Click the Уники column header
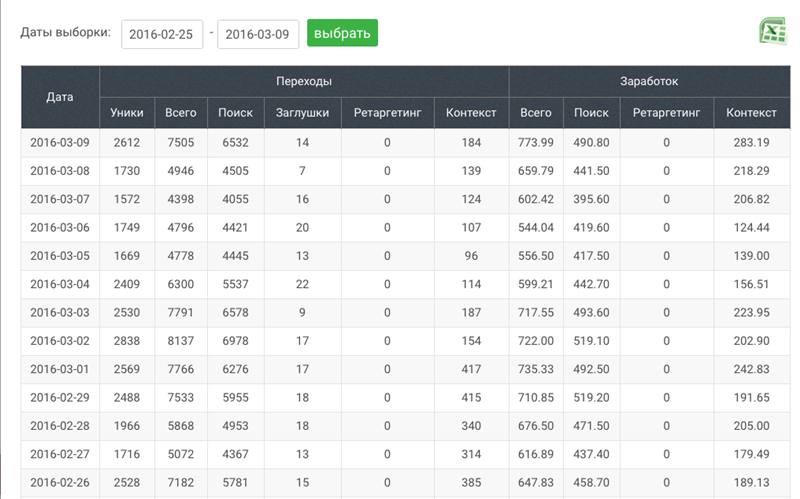Viewport: 800px width, 499px height. 127,113
